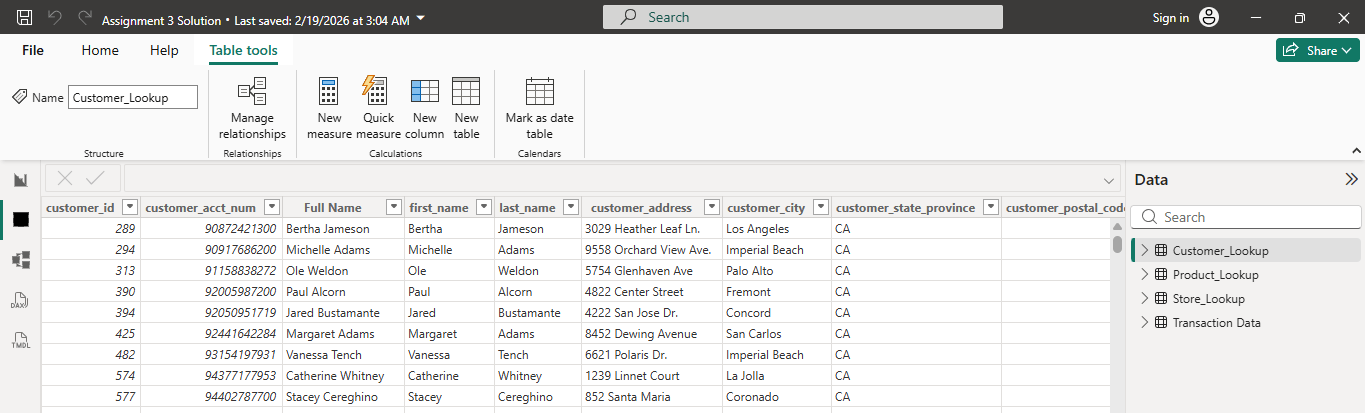Click the Manage relationships icon

click(252, 92)
